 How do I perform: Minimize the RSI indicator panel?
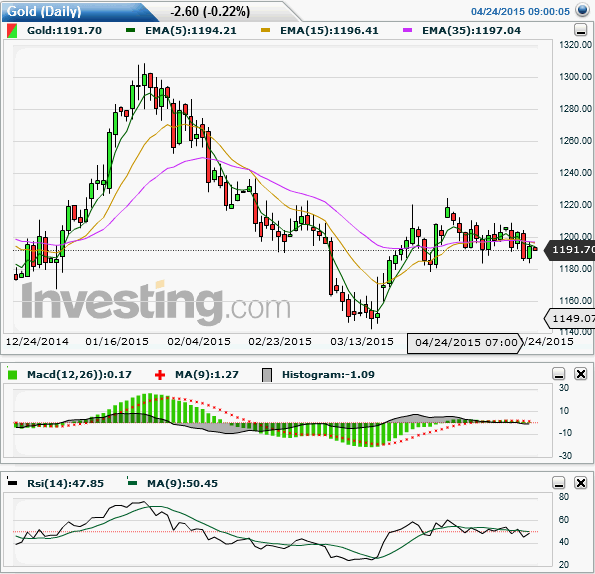pyautogui.click(x=559, y=483)
